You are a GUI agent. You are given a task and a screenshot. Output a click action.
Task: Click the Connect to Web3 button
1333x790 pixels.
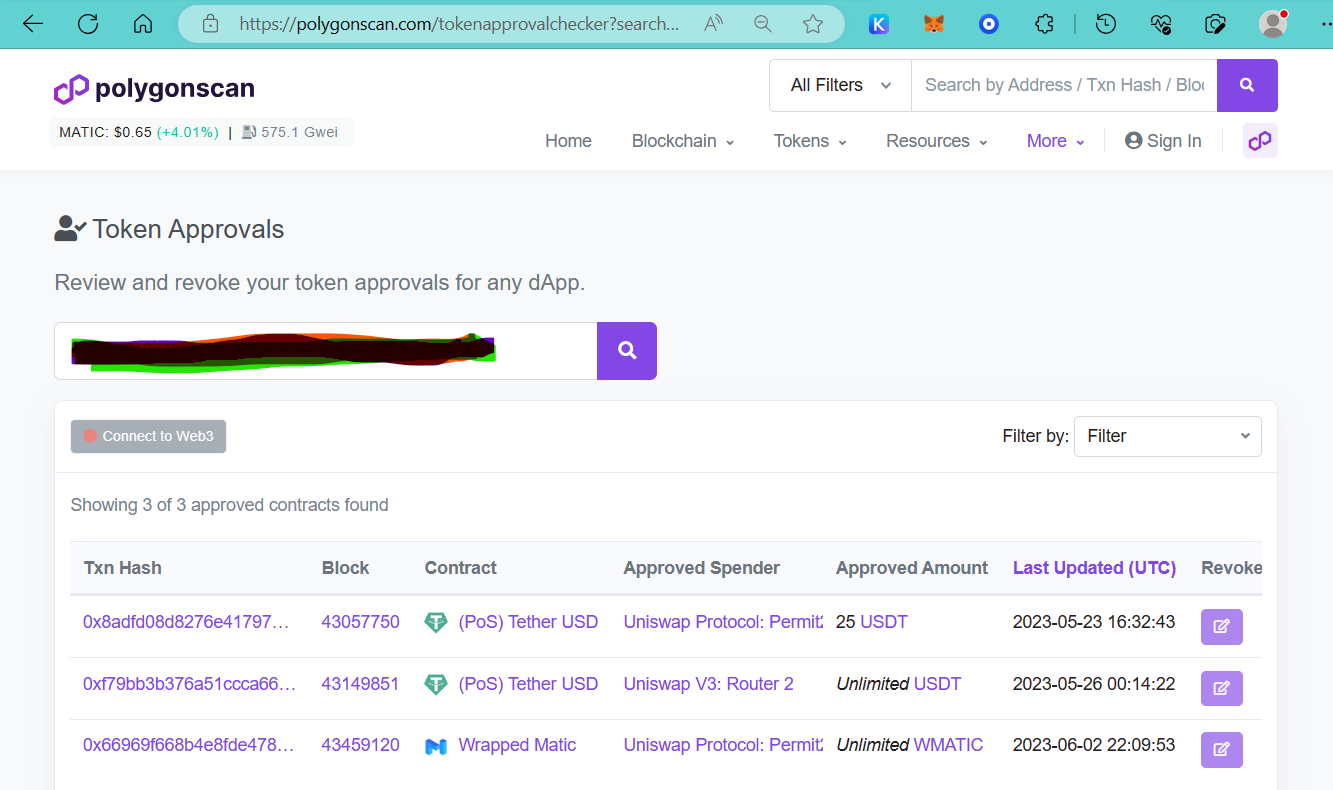tap(148, 436)
